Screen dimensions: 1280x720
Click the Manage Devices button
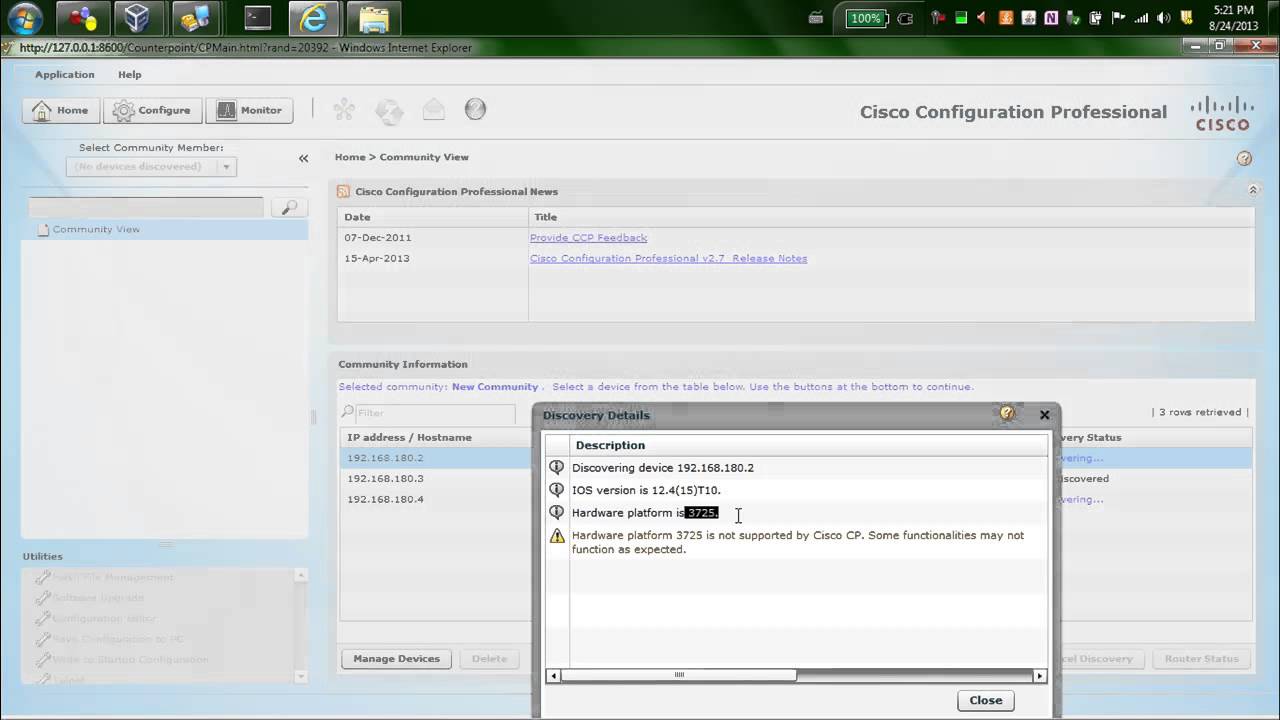coord(396,659)
